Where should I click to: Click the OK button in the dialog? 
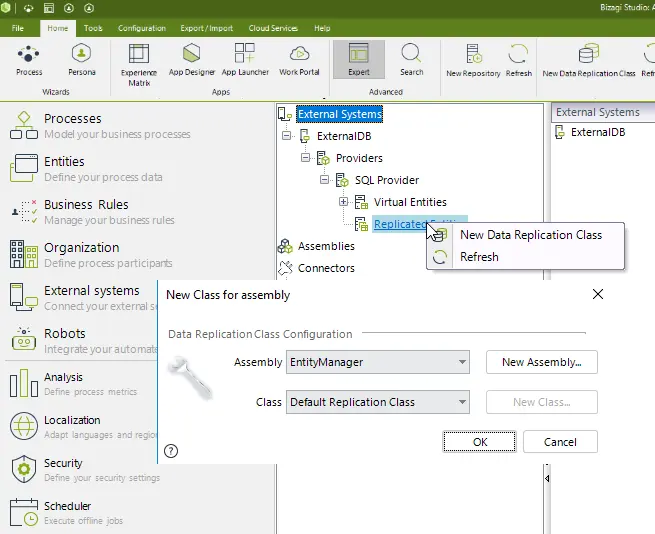coord(480,442)
